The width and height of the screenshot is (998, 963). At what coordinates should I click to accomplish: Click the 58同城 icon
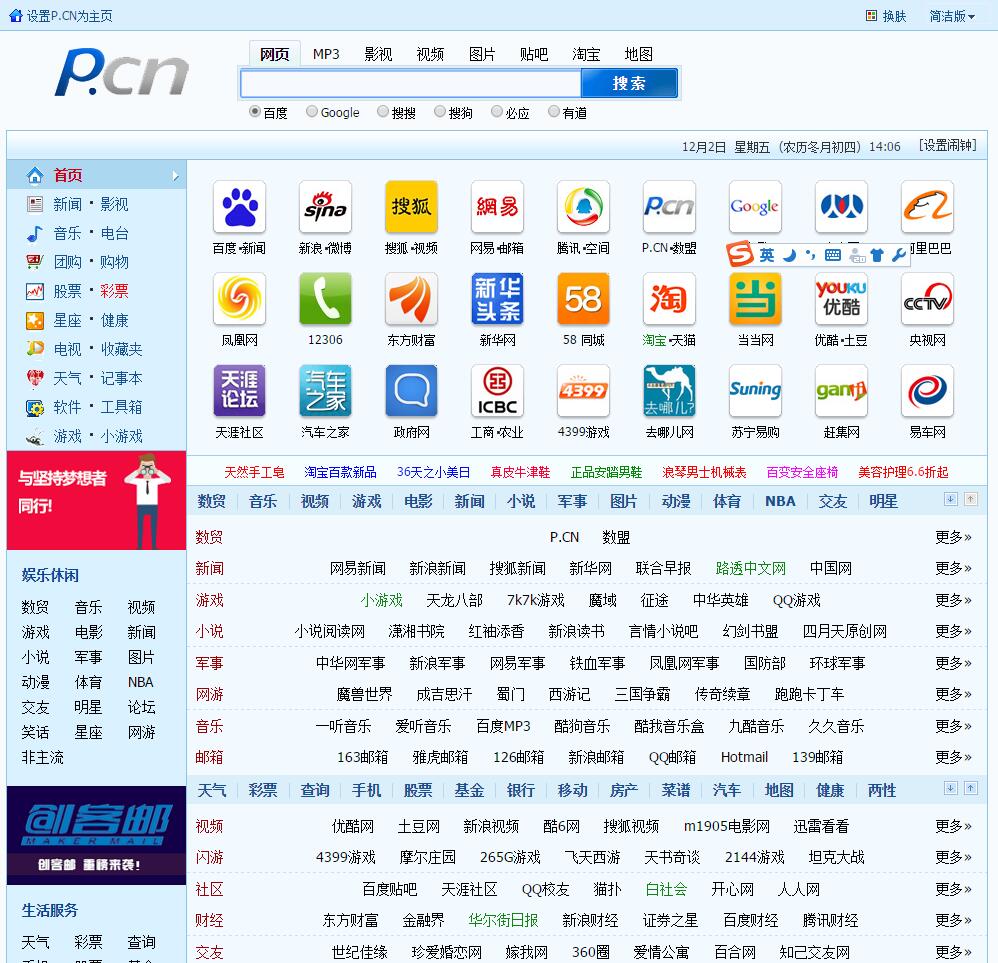click(x=583, y=299)
